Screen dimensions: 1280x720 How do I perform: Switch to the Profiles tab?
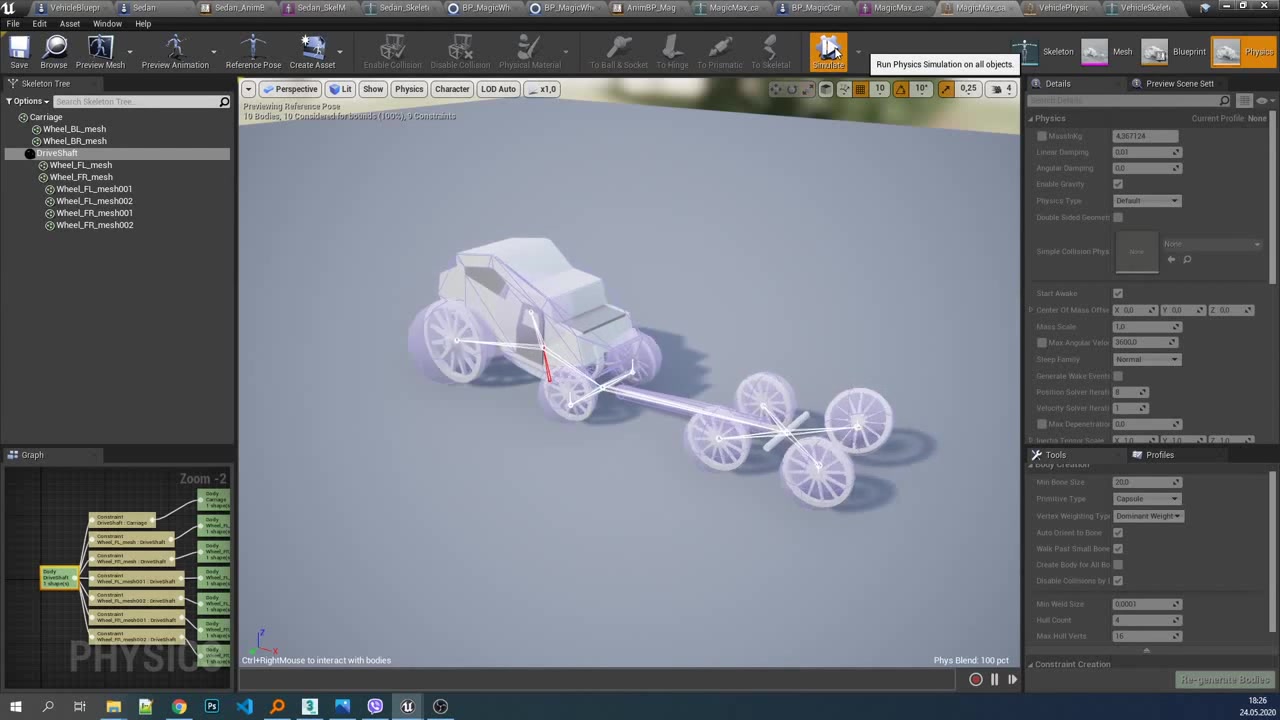[1159, 454]
